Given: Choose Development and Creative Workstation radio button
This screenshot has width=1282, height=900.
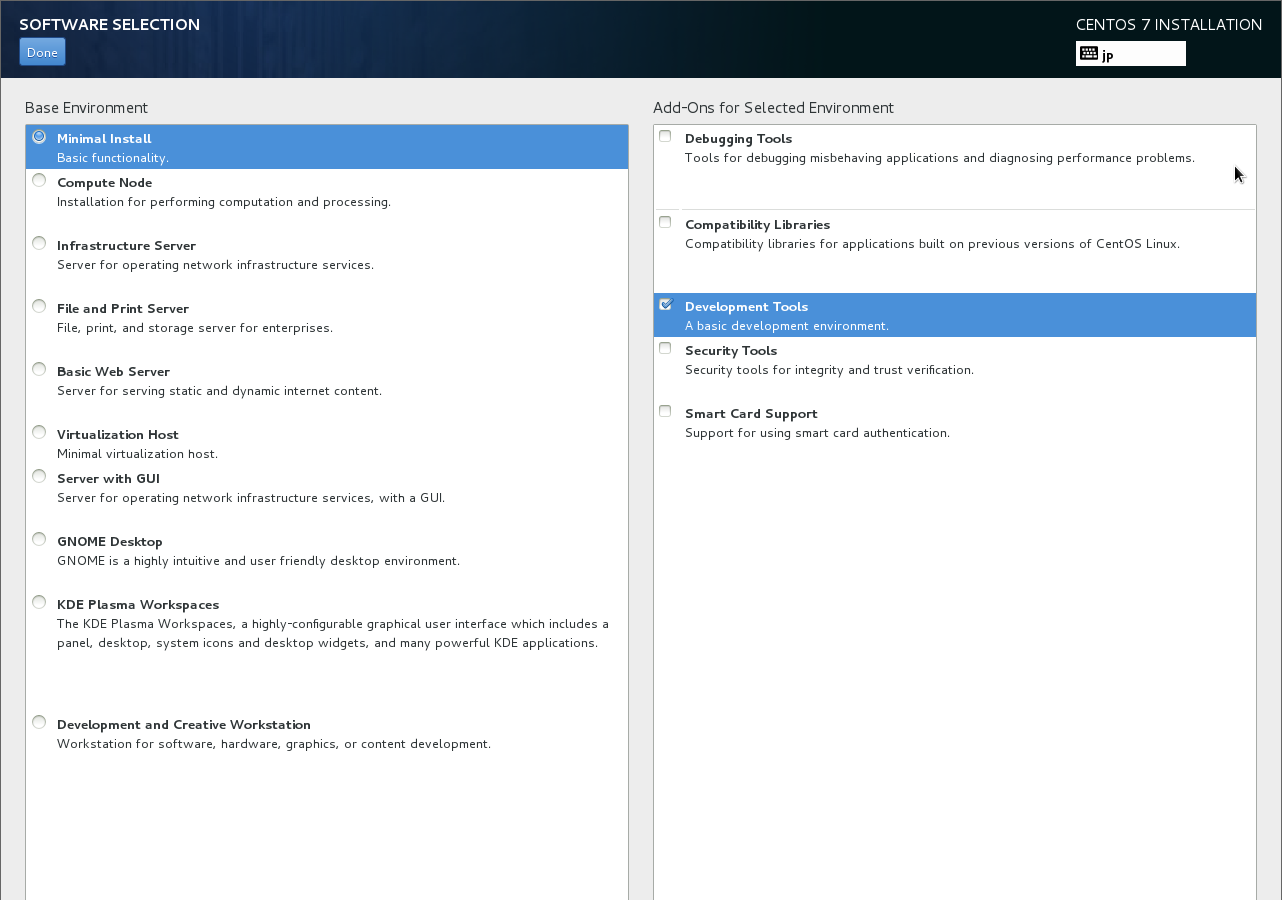Looking at the screenshot, I should pos(39,722).
